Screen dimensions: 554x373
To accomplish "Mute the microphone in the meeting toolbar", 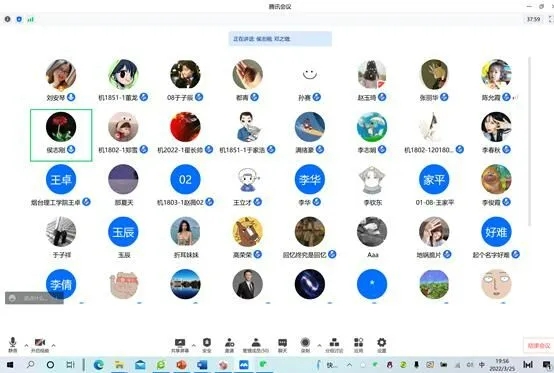I will (13, 344).
